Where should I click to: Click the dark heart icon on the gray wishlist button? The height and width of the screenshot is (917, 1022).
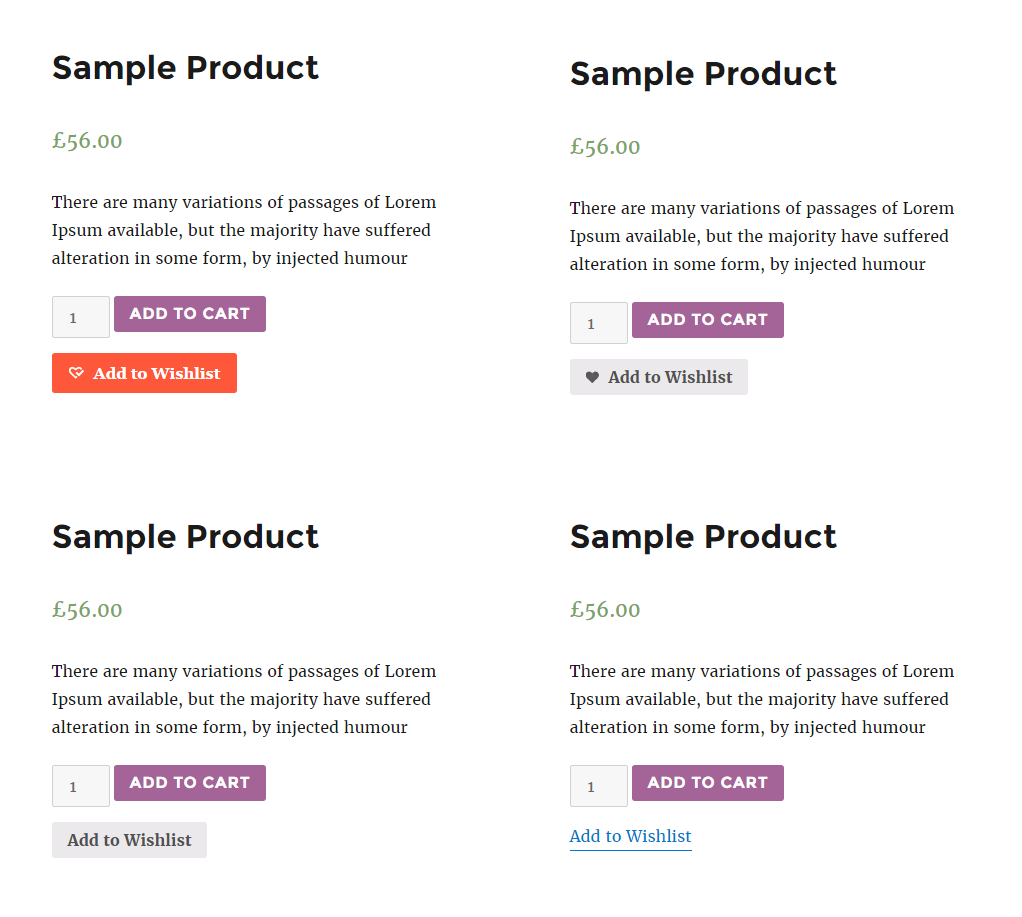click(592, 377)
